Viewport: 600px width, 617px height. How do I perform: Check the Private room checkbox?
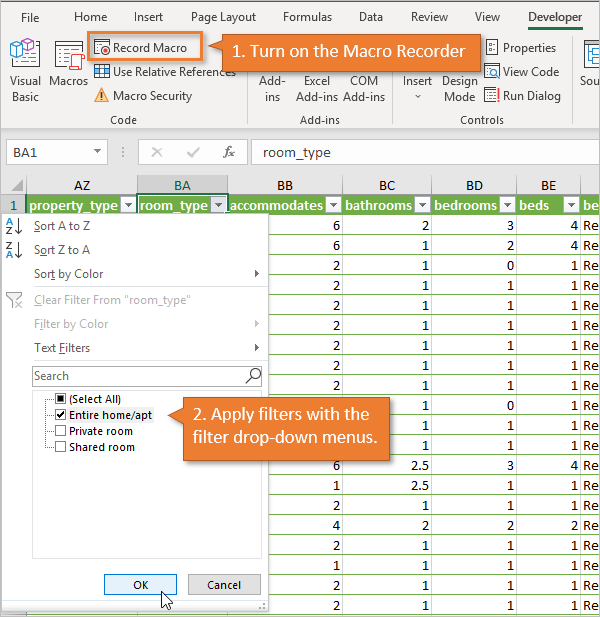(61, 431)
